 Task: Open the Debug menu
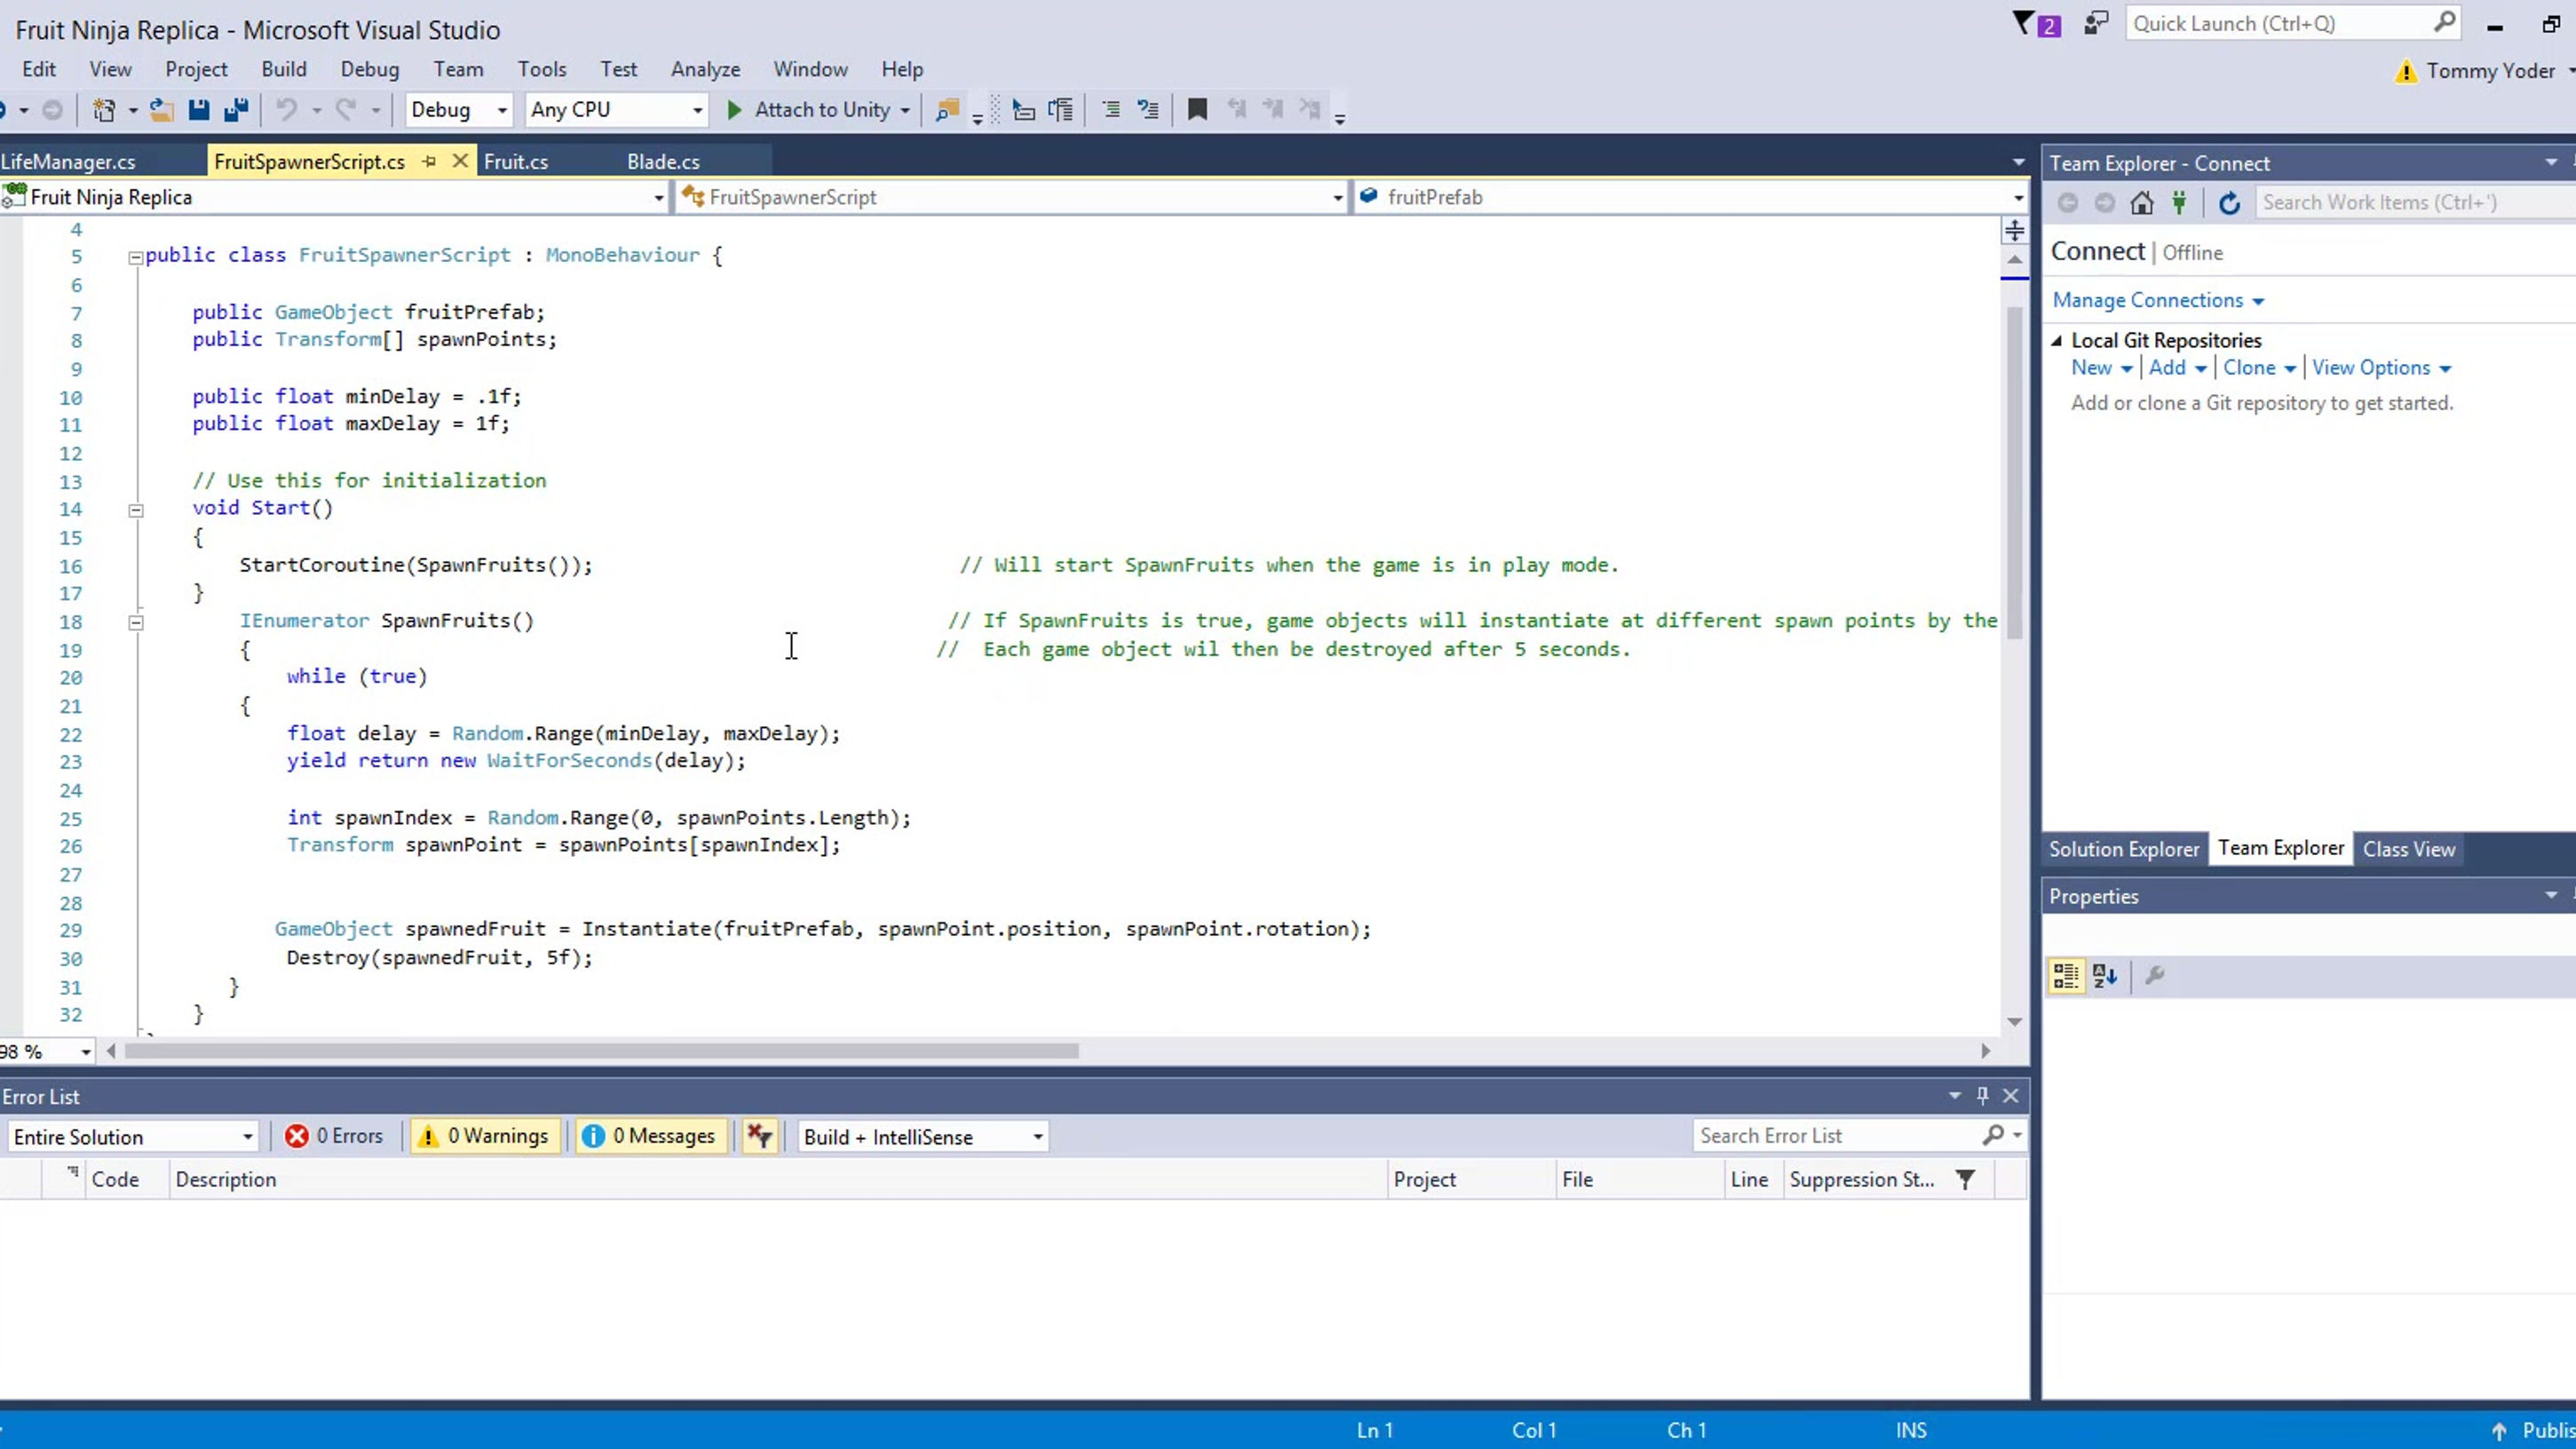[x=370, y=69]
